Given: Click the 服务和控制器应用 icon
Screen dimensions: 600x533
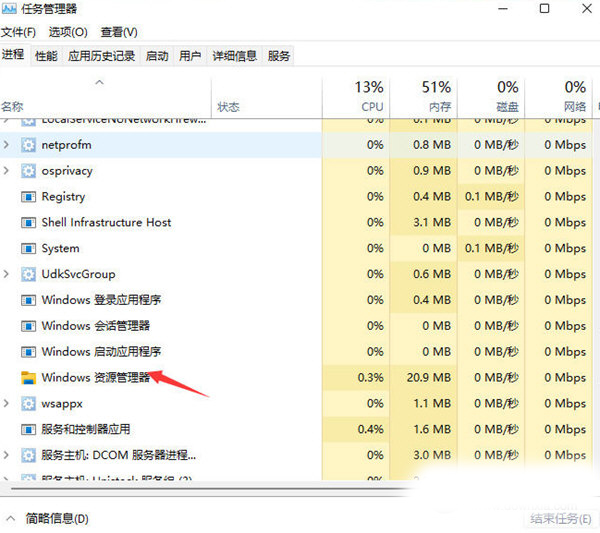Looking at the screenshot, I should (28, 429).
